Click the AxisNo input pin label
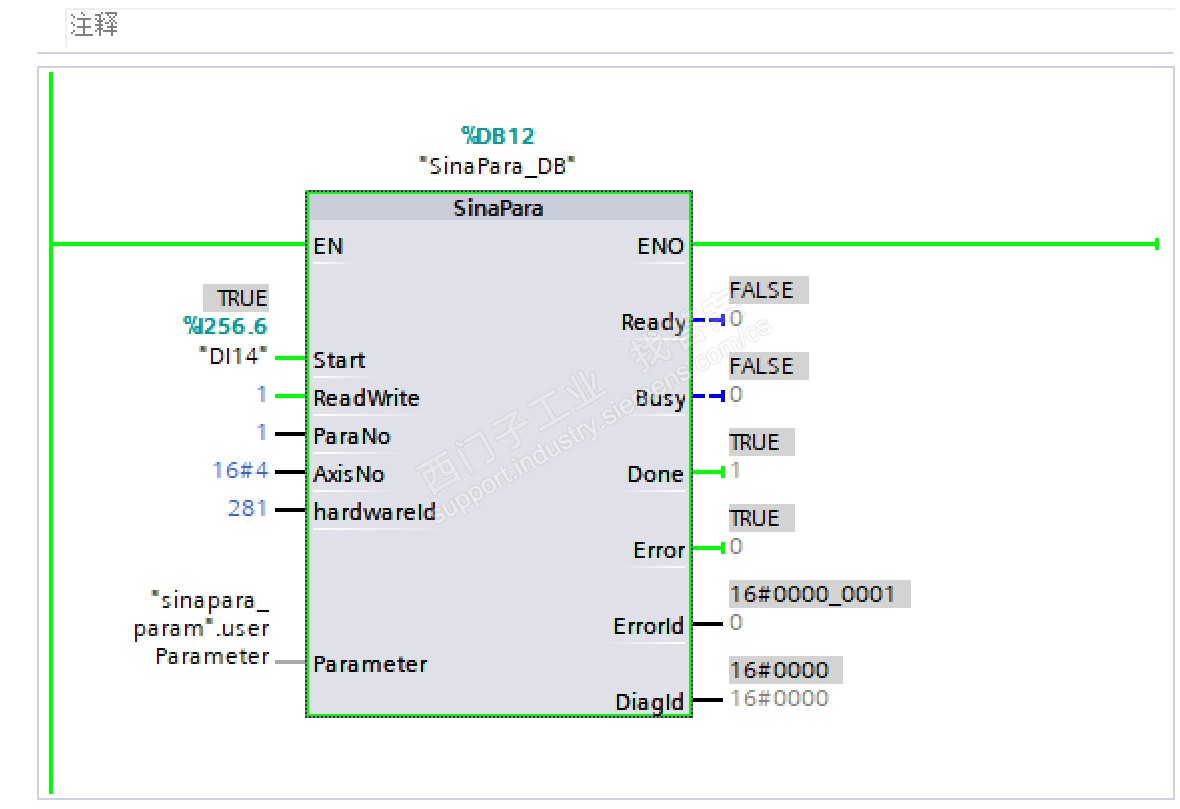This screenshot has height=809, width=1180. (x=349, y=474)
